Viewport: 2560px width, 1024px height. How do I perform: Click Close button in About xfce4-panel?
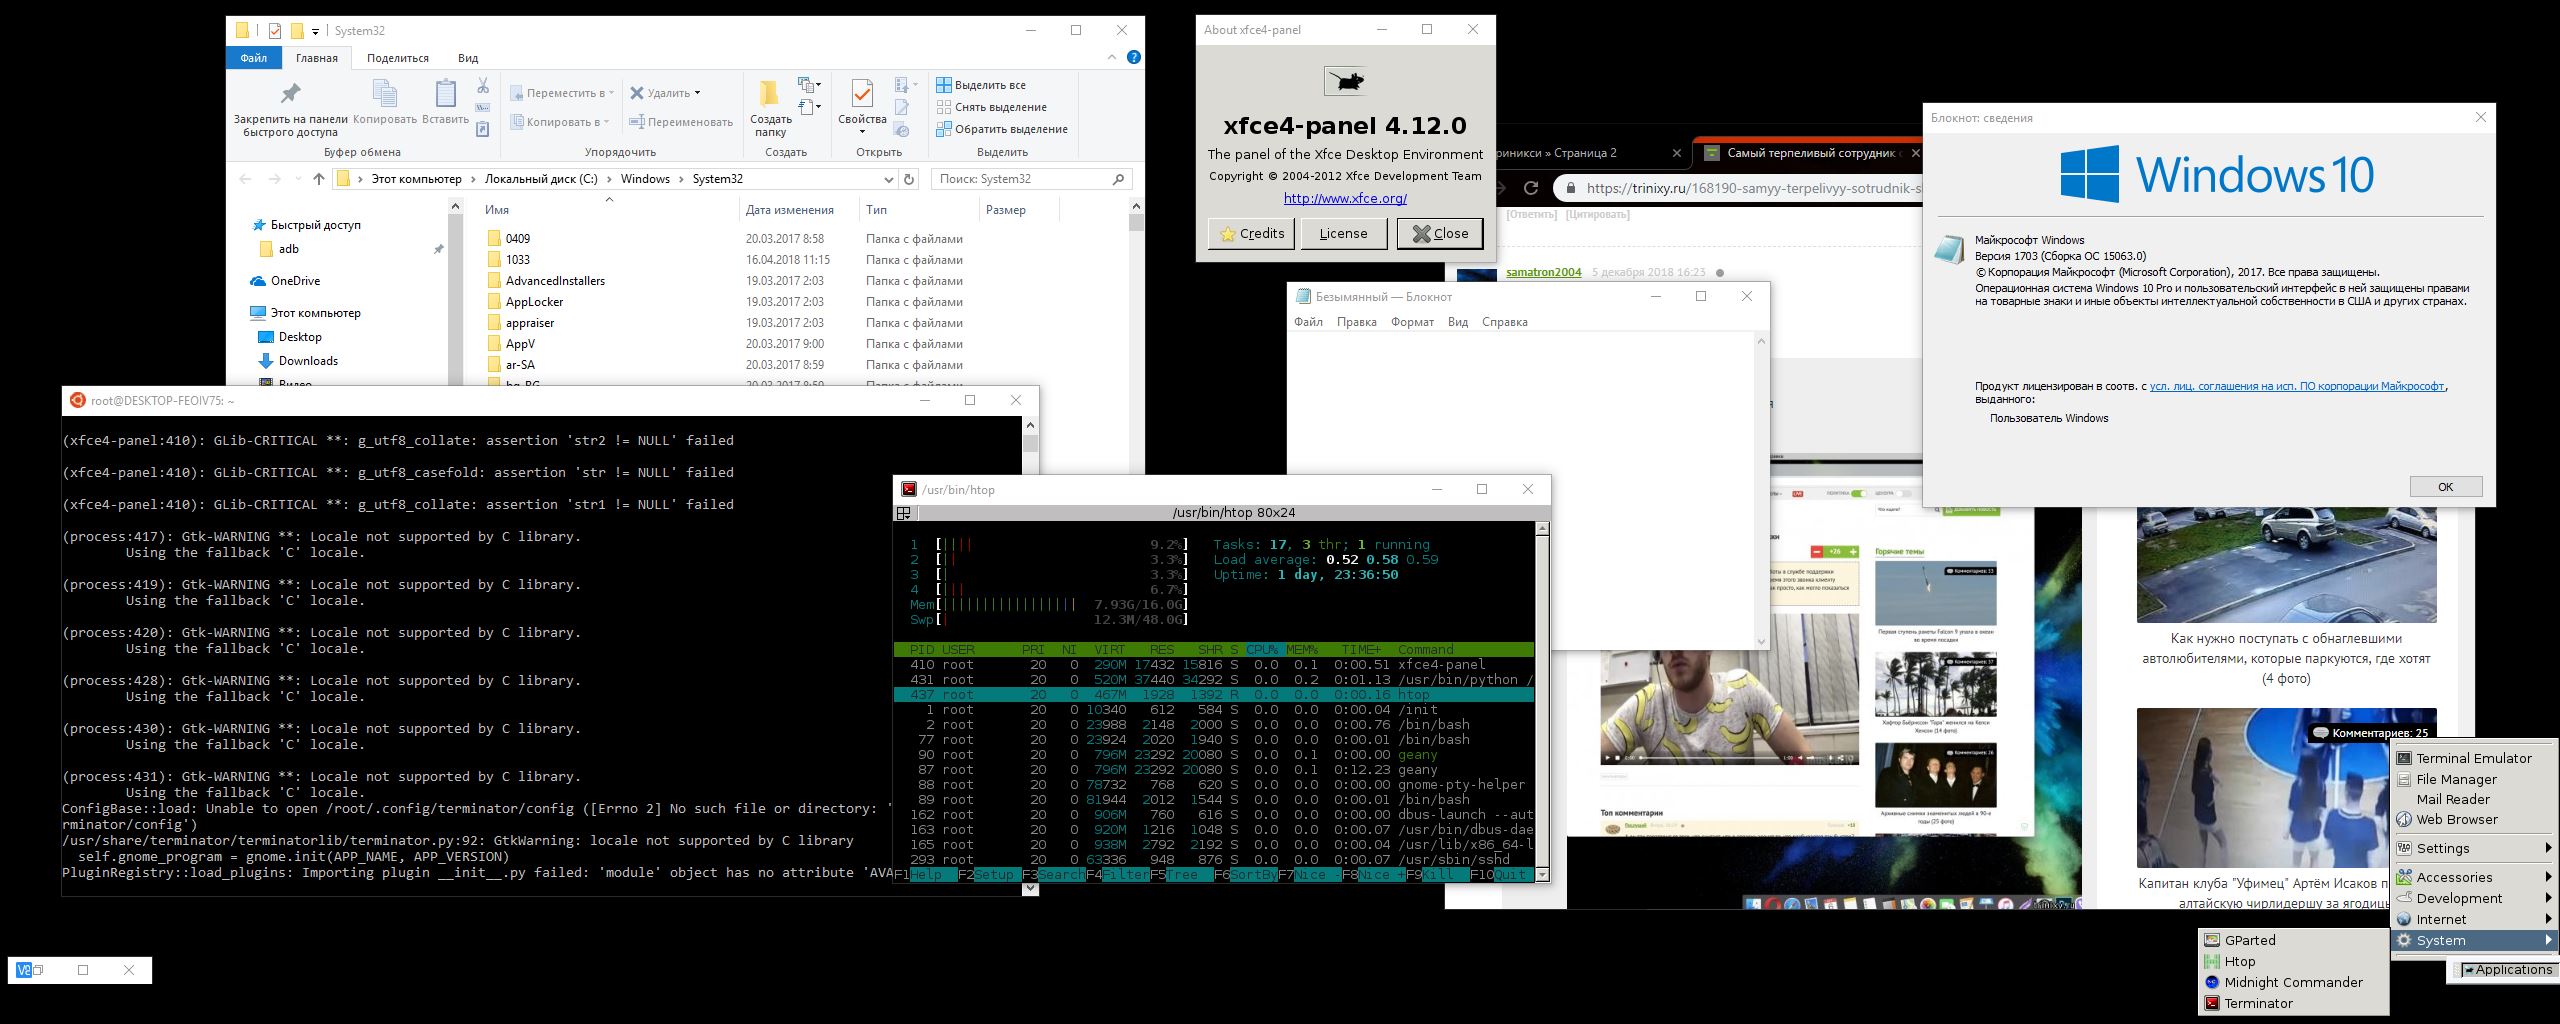pyautogui.click(x=1439, y=233)
